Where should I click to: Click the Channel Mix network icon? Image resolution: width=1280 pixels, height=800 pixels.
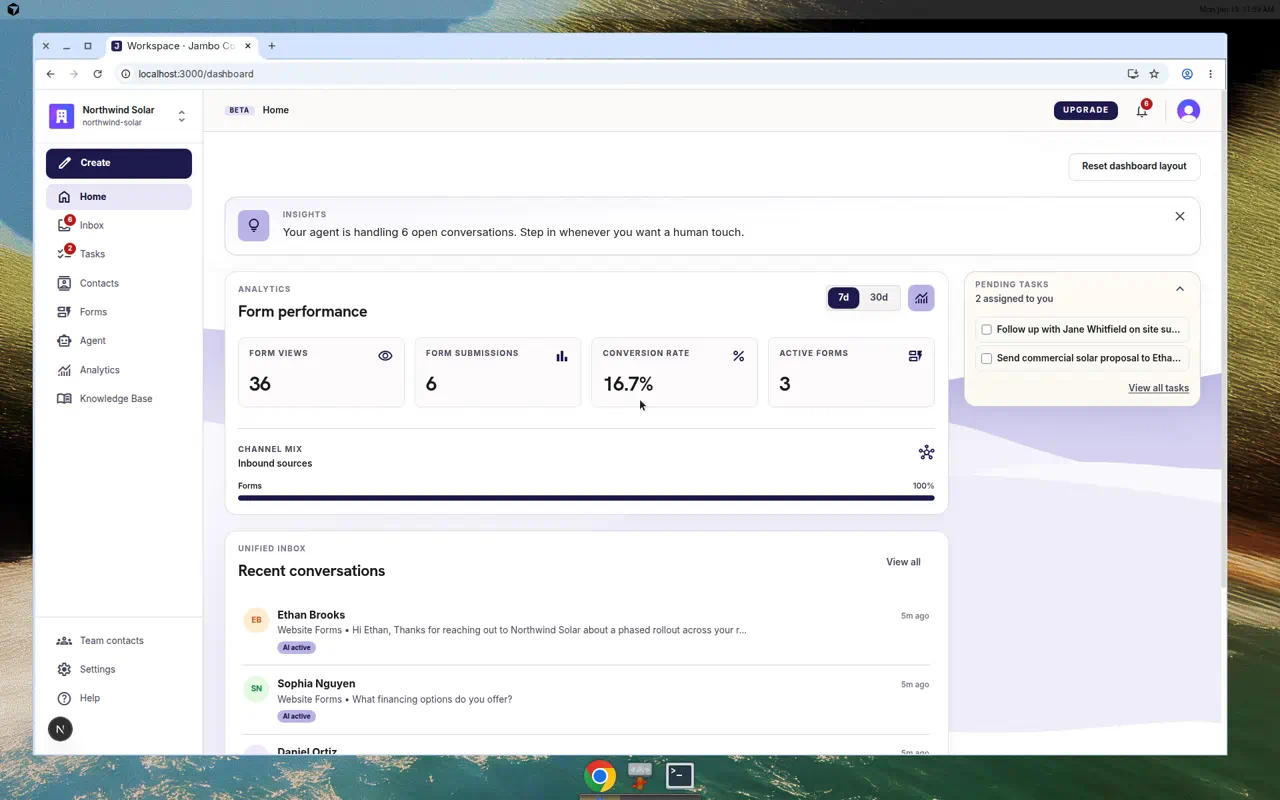click(926, 452)
